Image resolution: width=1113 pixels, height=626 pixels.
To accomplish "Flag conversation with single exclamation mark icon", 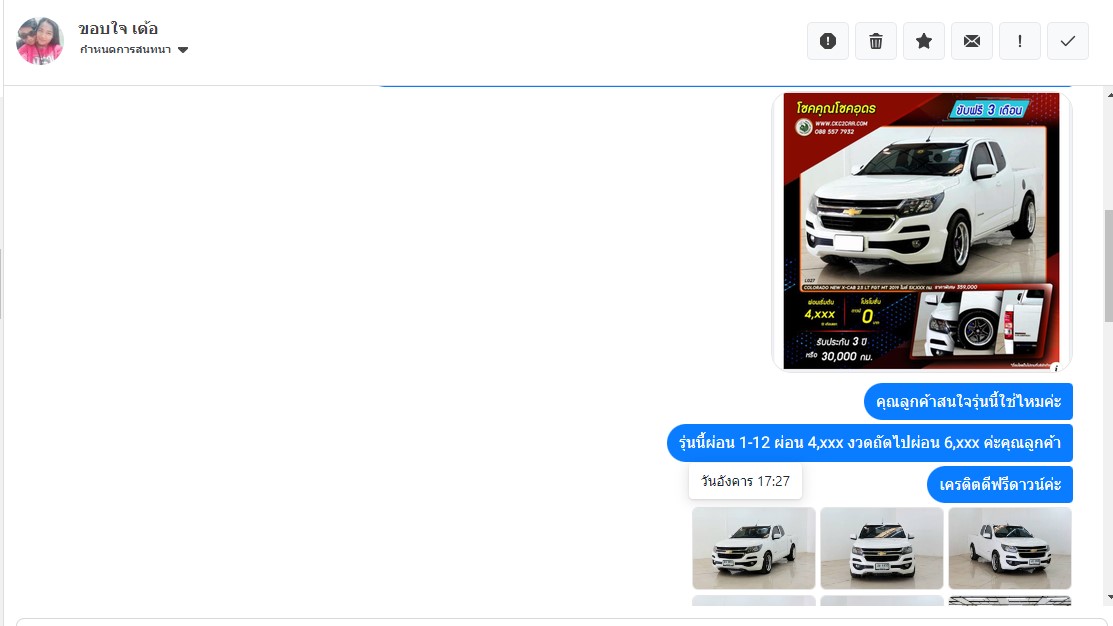I will click(1020, 41).
